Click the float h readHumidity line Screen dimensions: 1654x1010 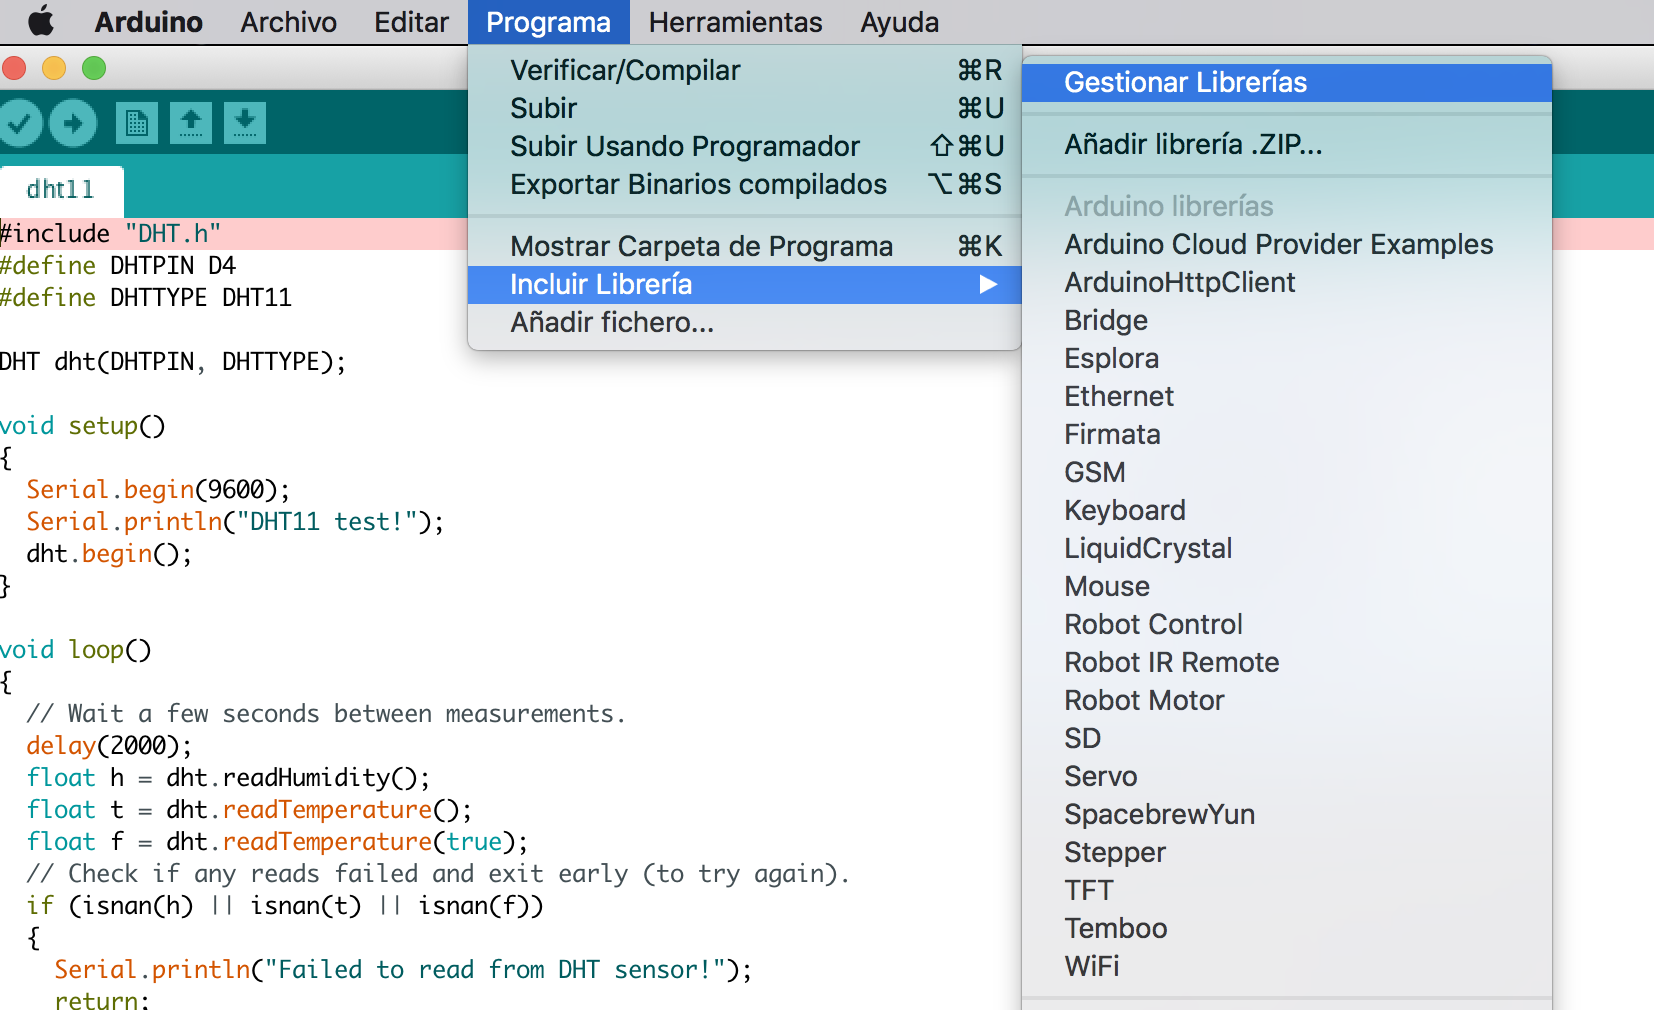(x=228, y=778)
